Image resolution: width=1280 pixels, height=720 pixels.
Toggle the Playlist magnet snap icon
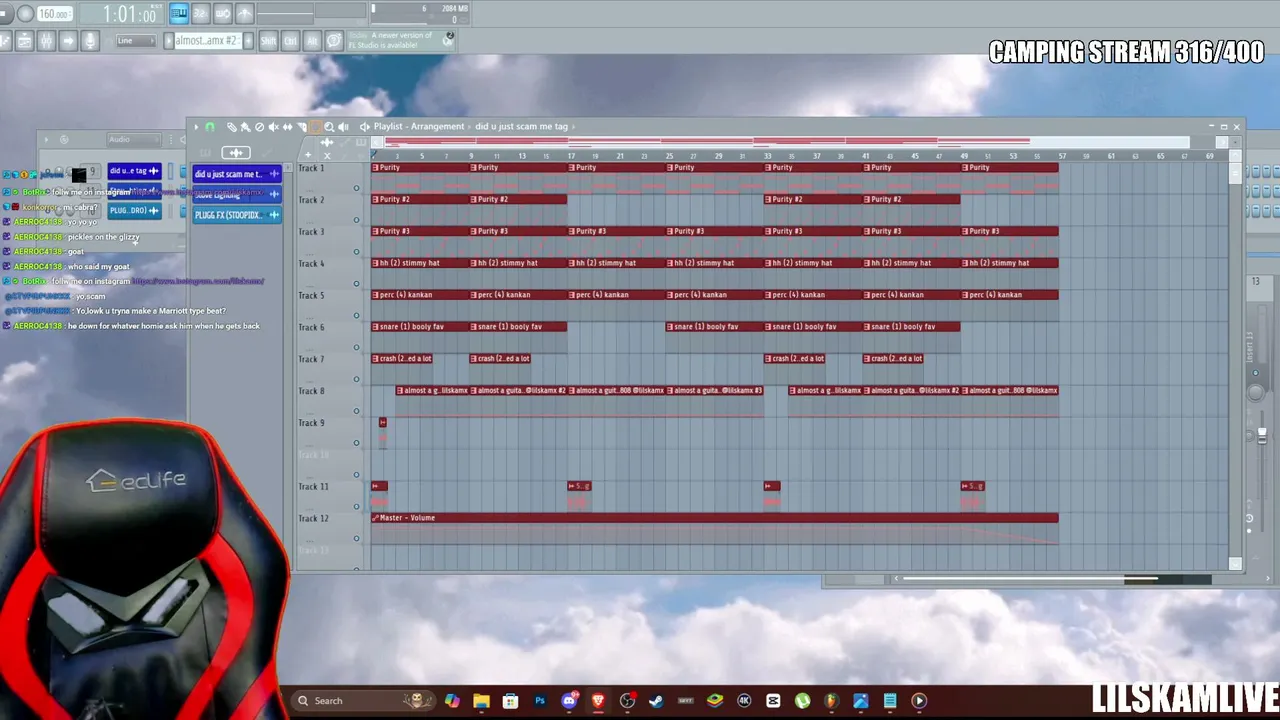210,127
